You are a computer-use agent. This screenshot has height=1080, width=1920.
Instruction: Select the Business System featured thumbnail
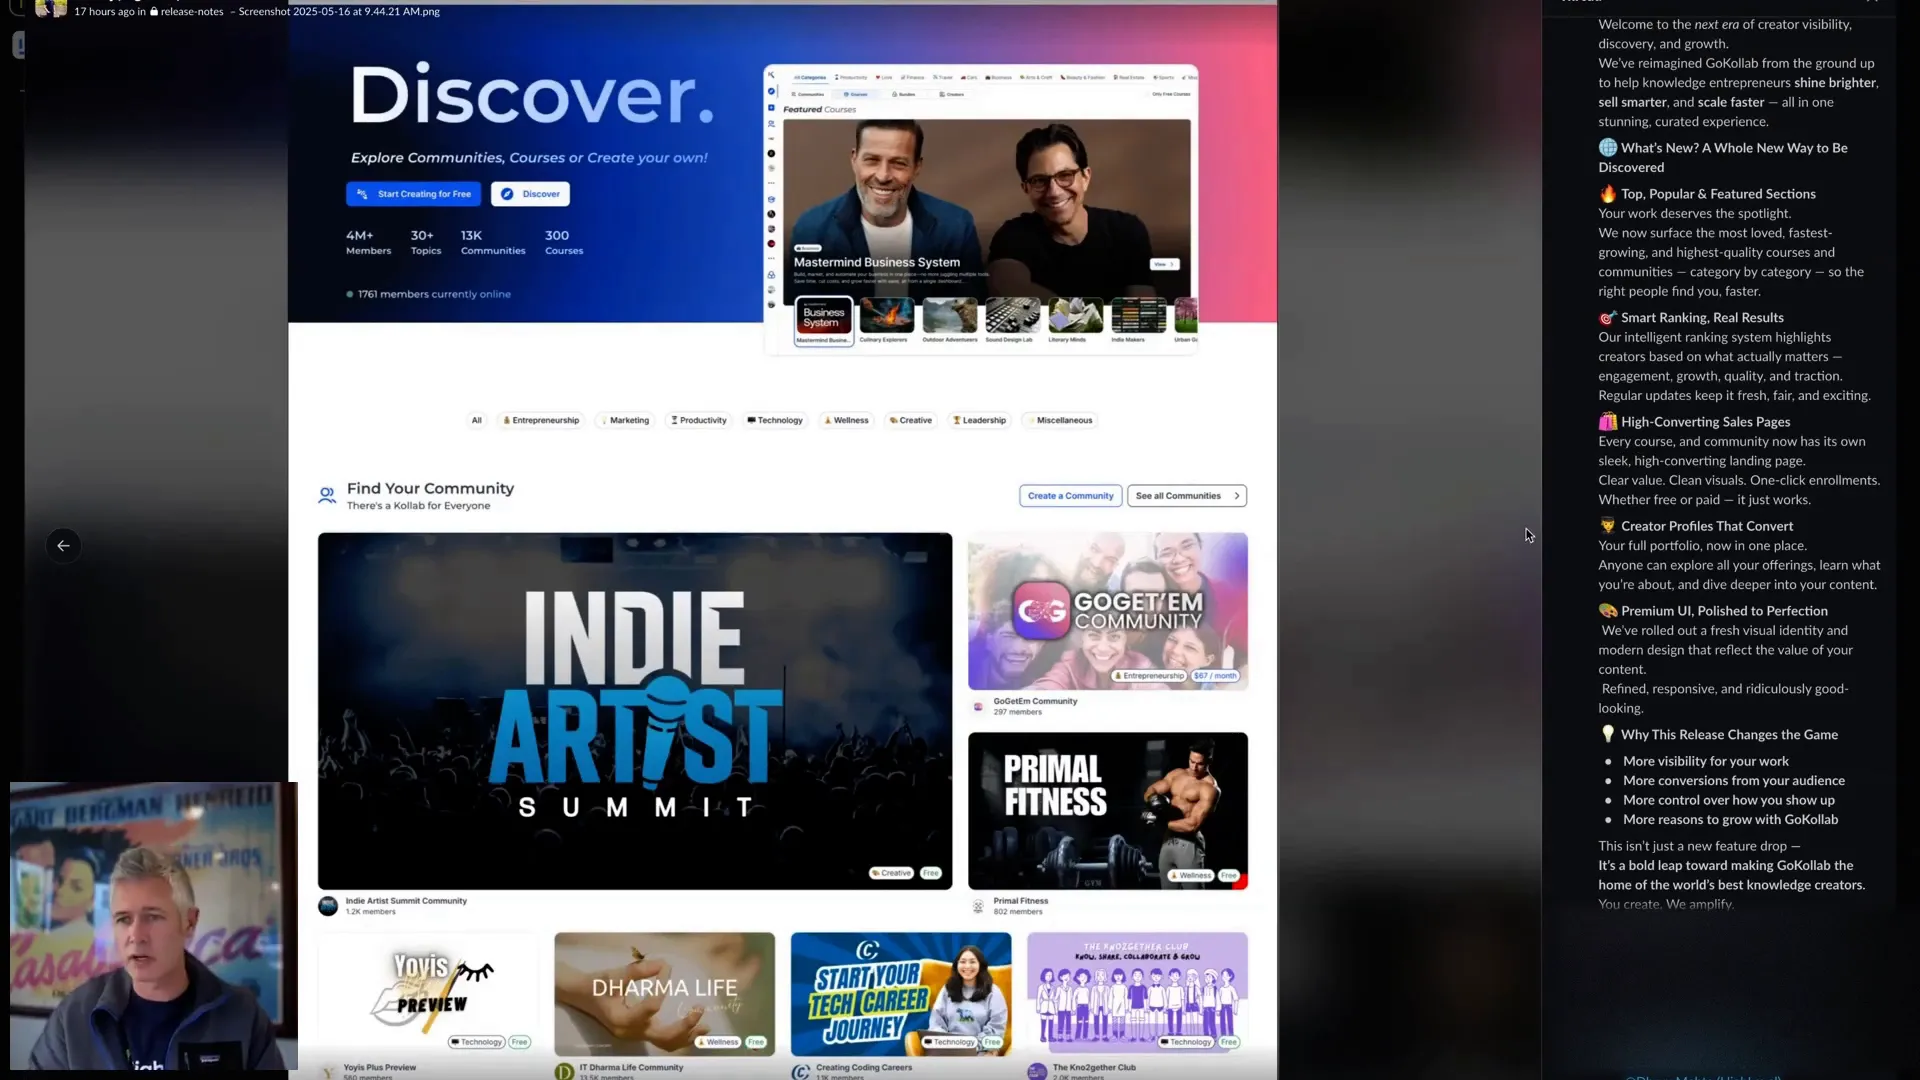[x=823, y=321]
